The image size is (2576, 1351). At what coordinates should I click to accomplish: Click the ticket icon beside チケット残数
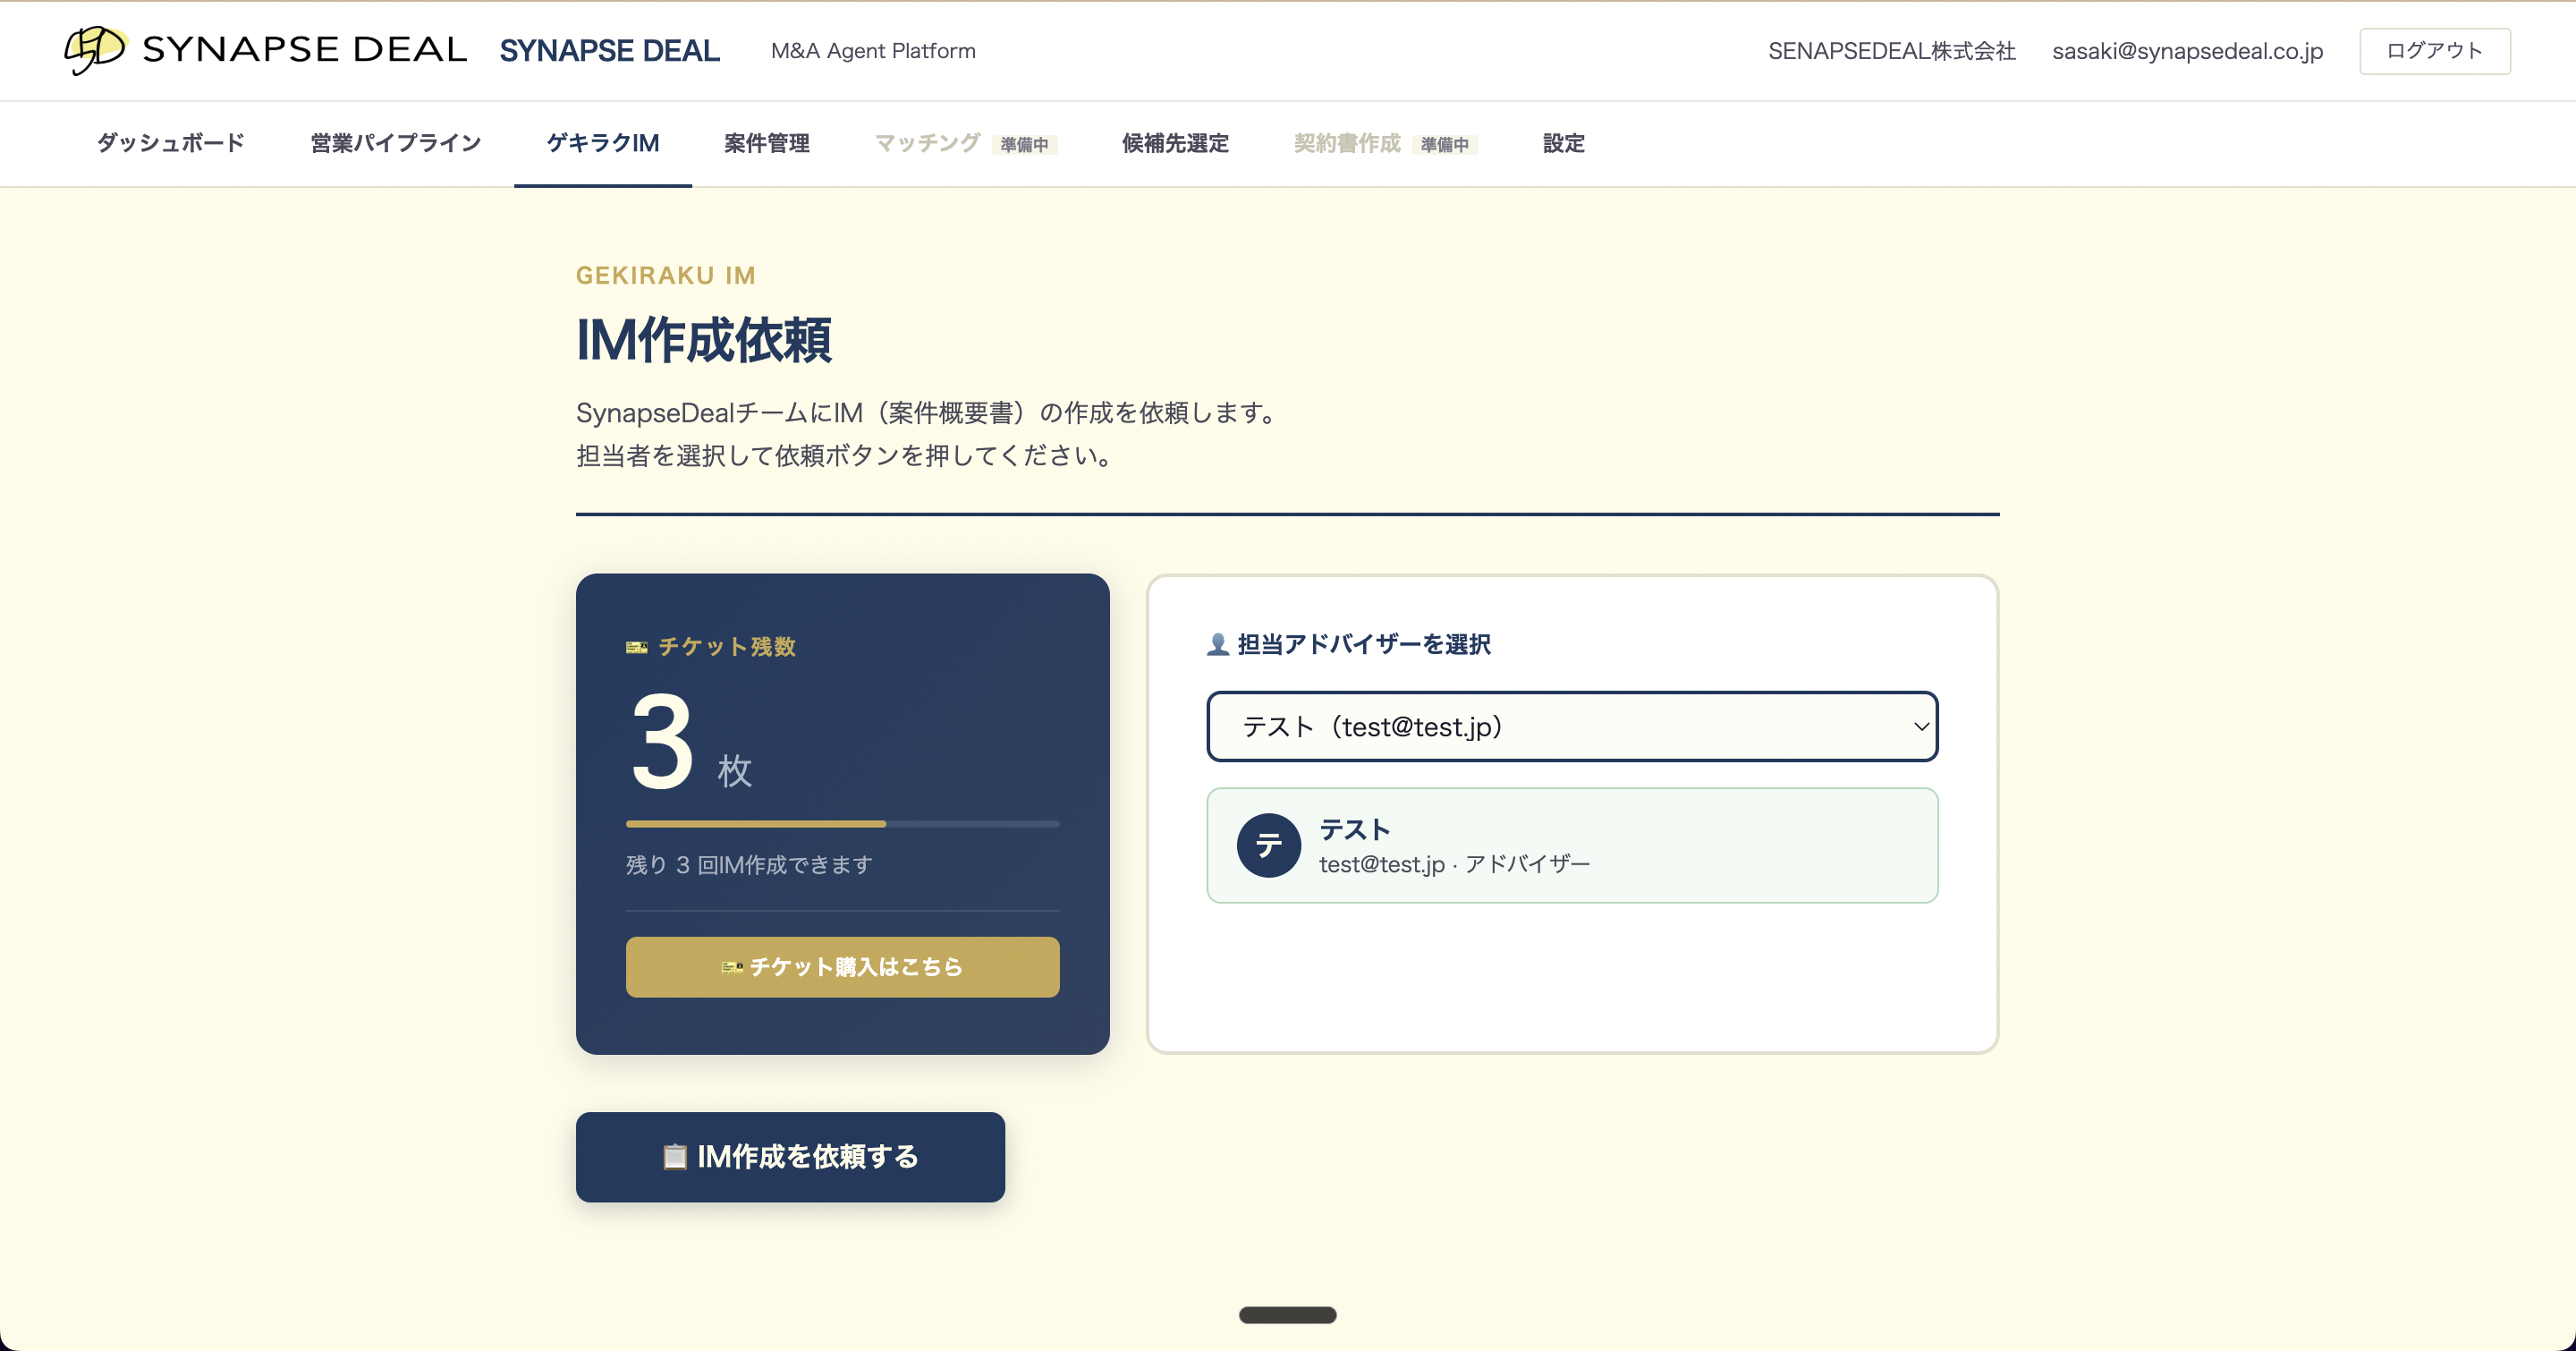[636, 647]
